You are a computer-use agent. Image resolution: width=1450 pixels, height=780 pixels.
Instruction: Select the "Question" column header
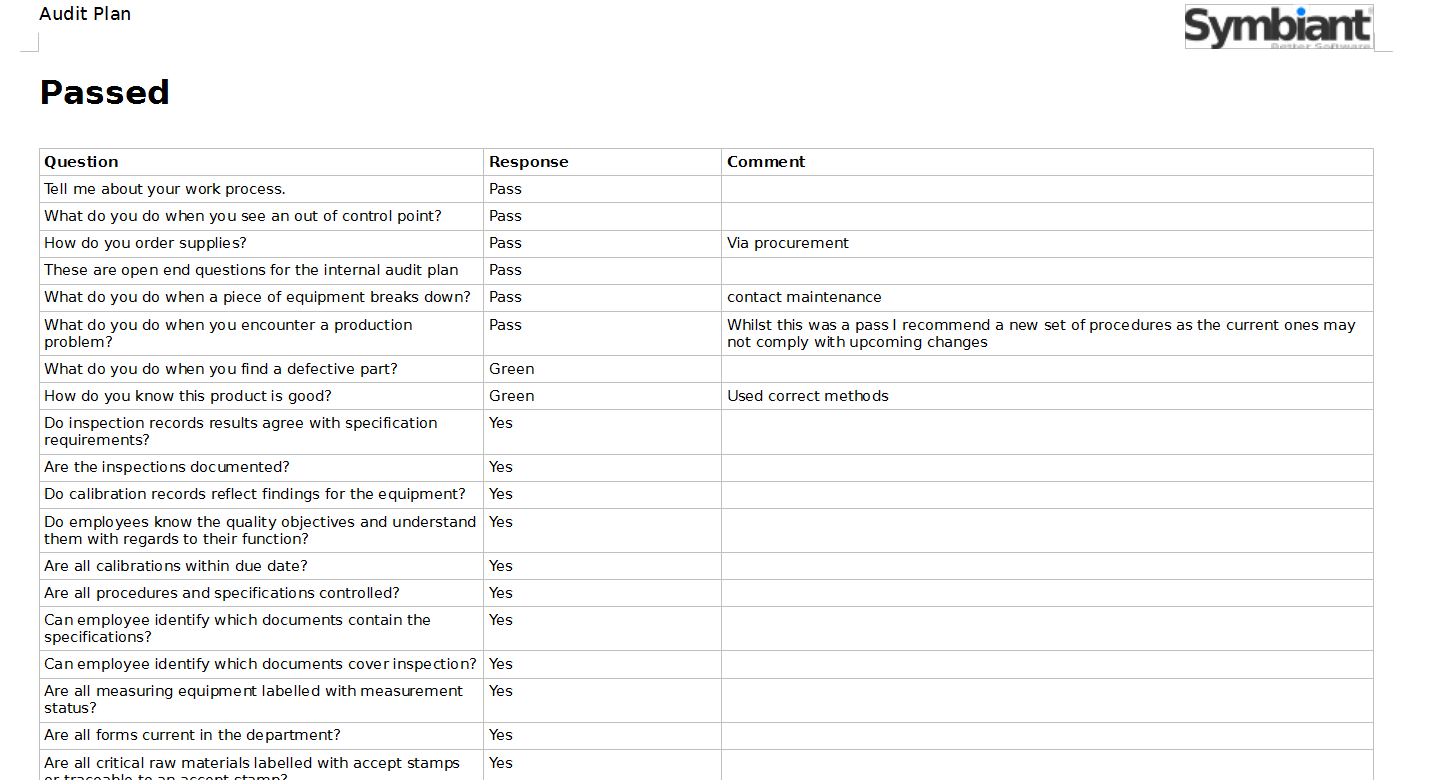click(81, 162)
